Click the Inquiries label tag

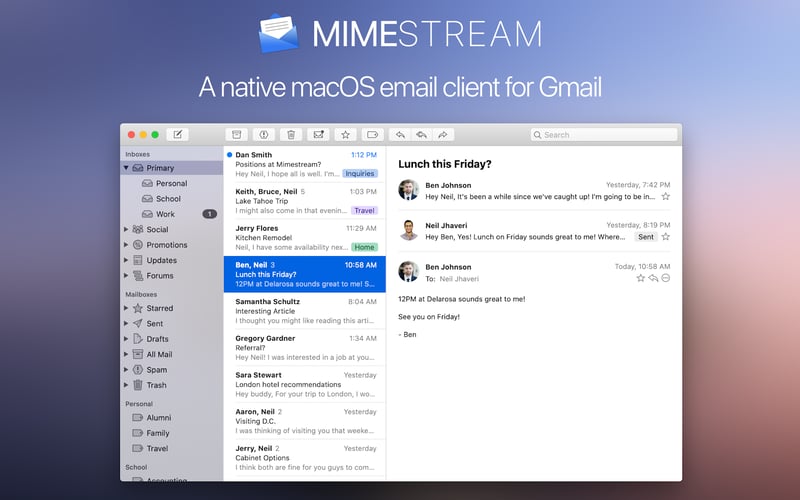[360, 173]
